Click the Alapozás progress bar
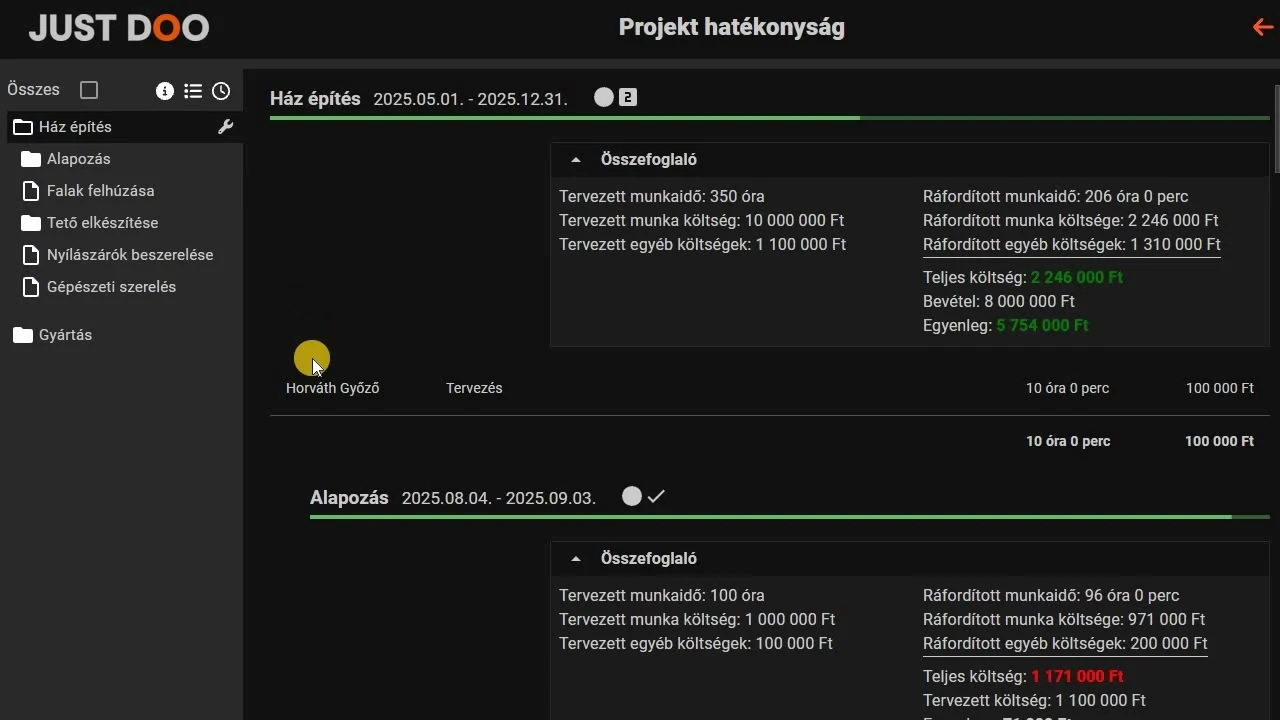 point(790,517)
